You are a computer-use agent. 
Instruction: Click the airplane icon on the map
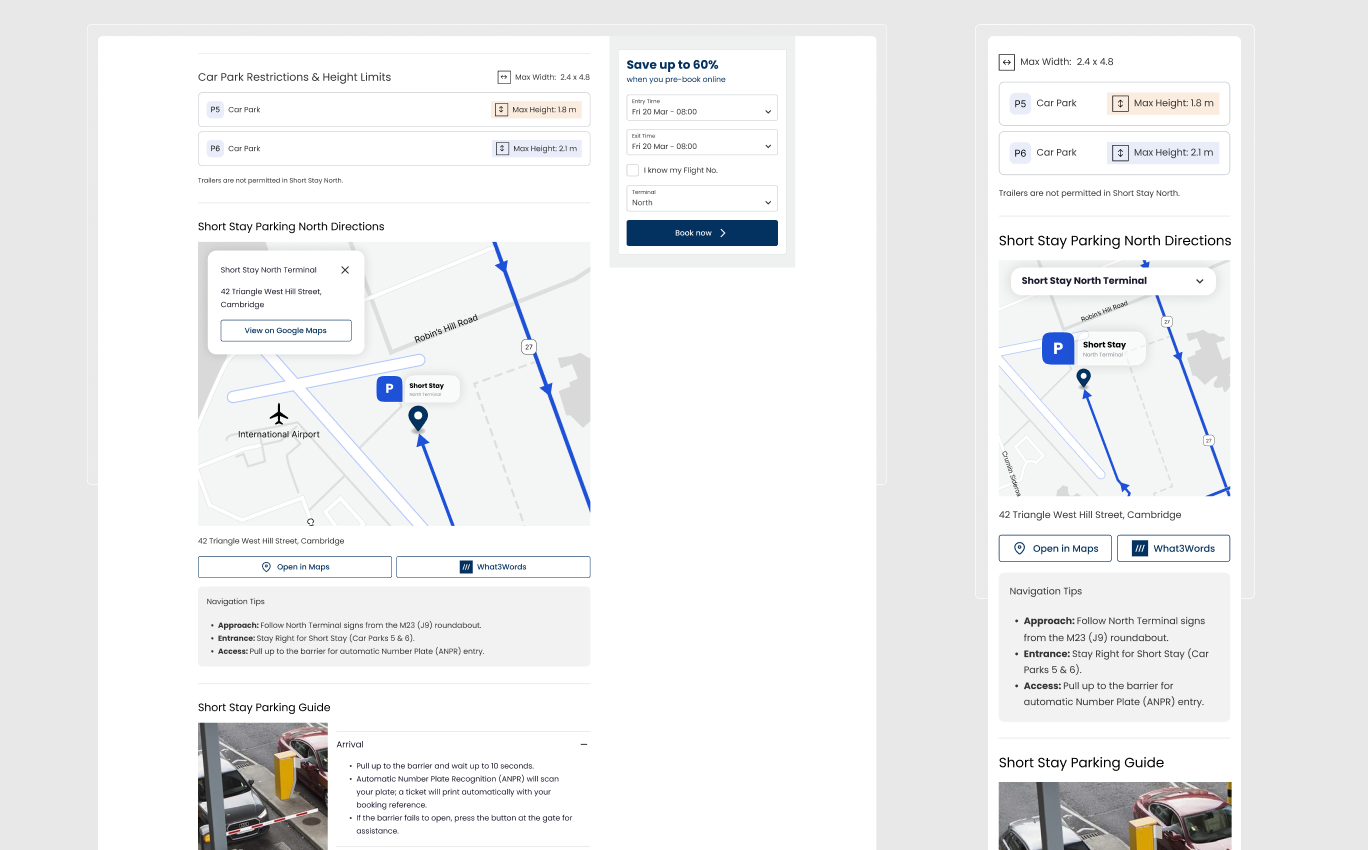pyautogui.click(x=279, y=413)
